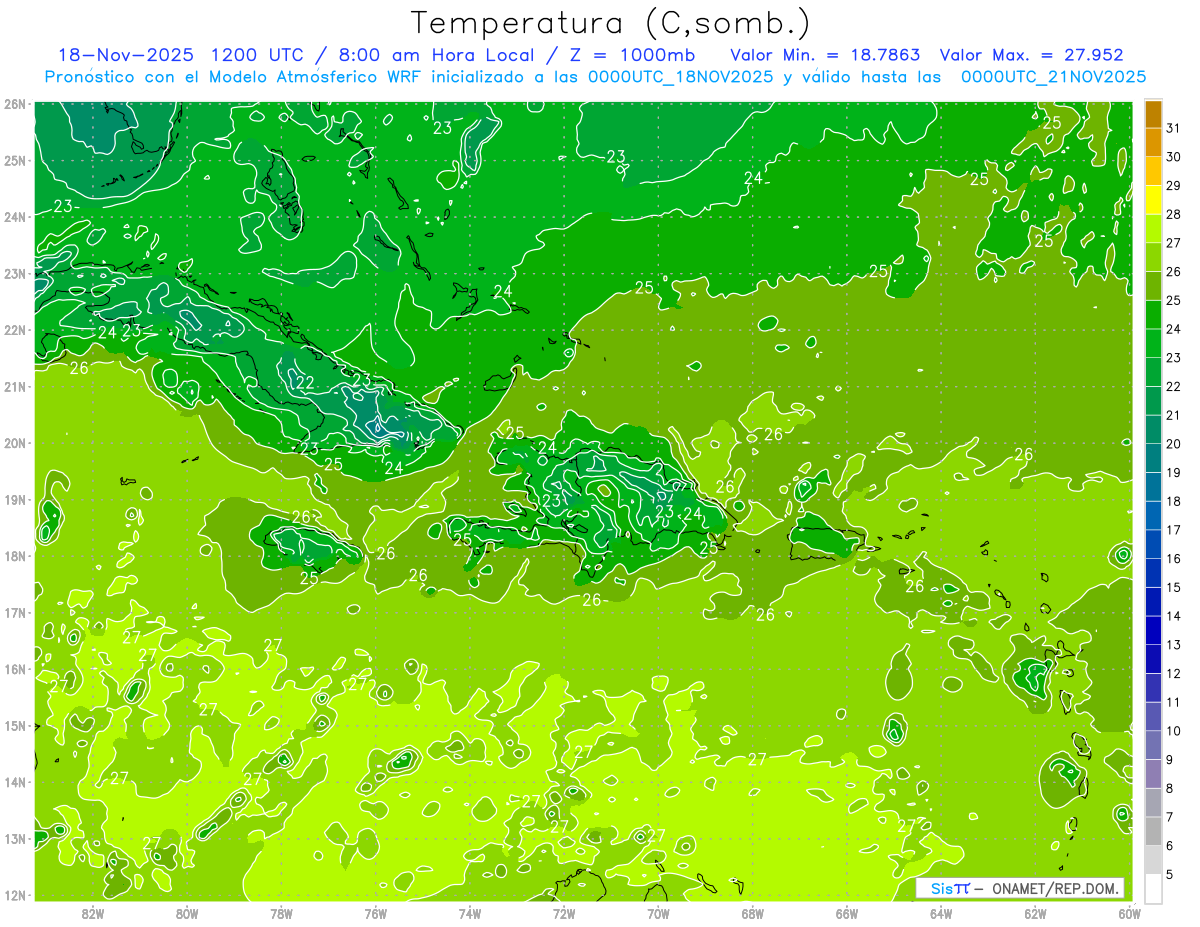The width and height of the screenshot is (1200, 927).
Task: Click the "Valor Max. = 27.952" text
Action: [1032, 55]
